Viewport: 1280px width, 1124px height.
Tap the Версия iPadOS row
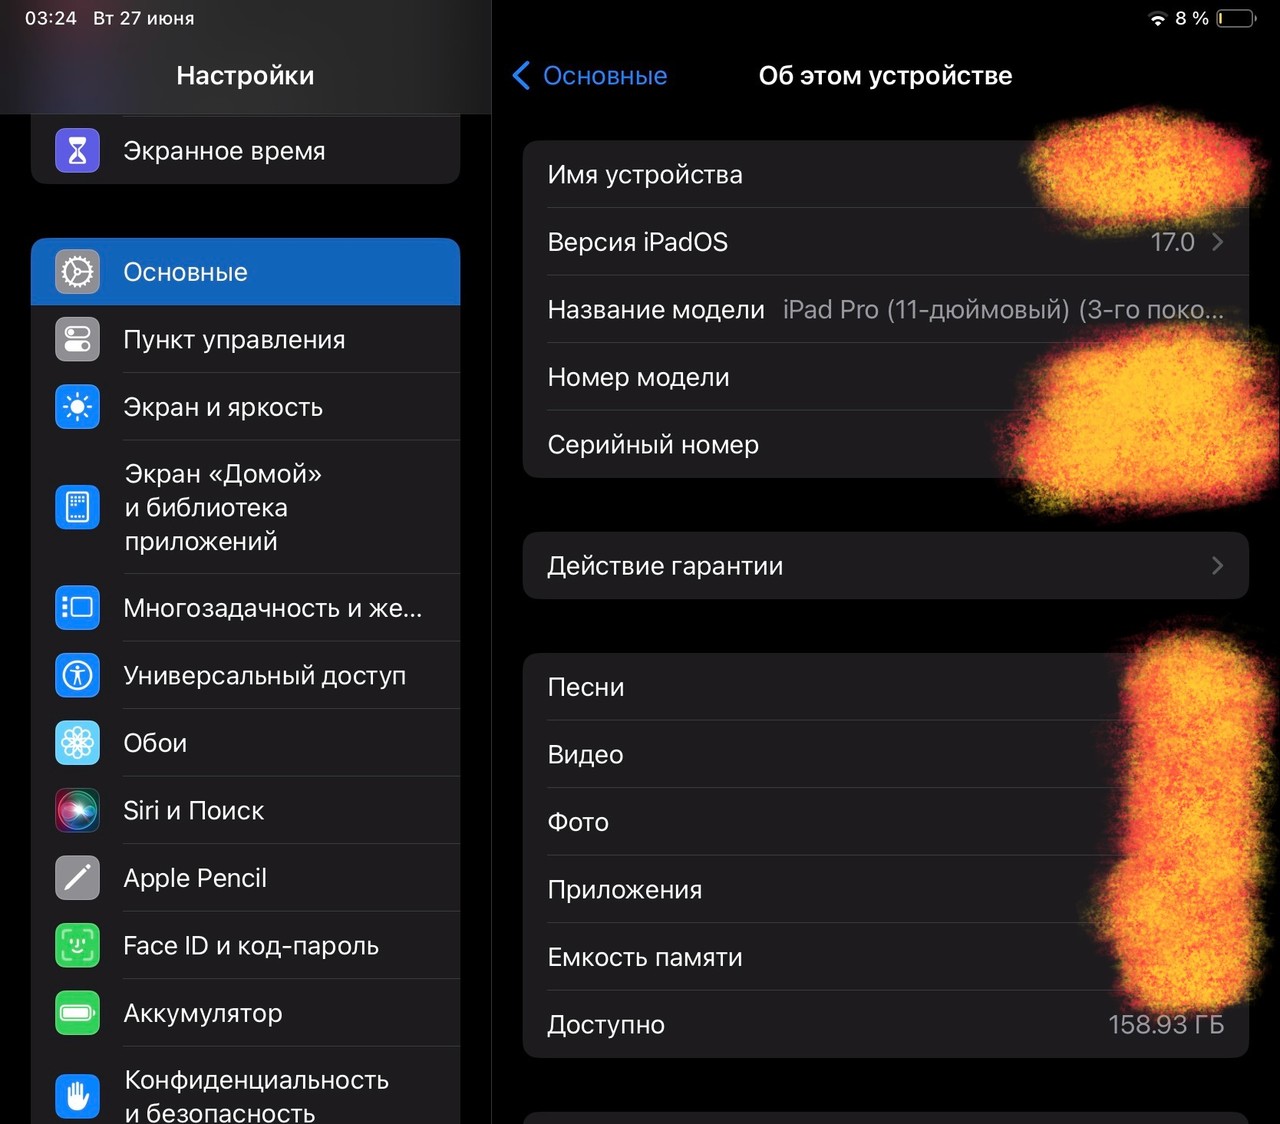(886, 242)
